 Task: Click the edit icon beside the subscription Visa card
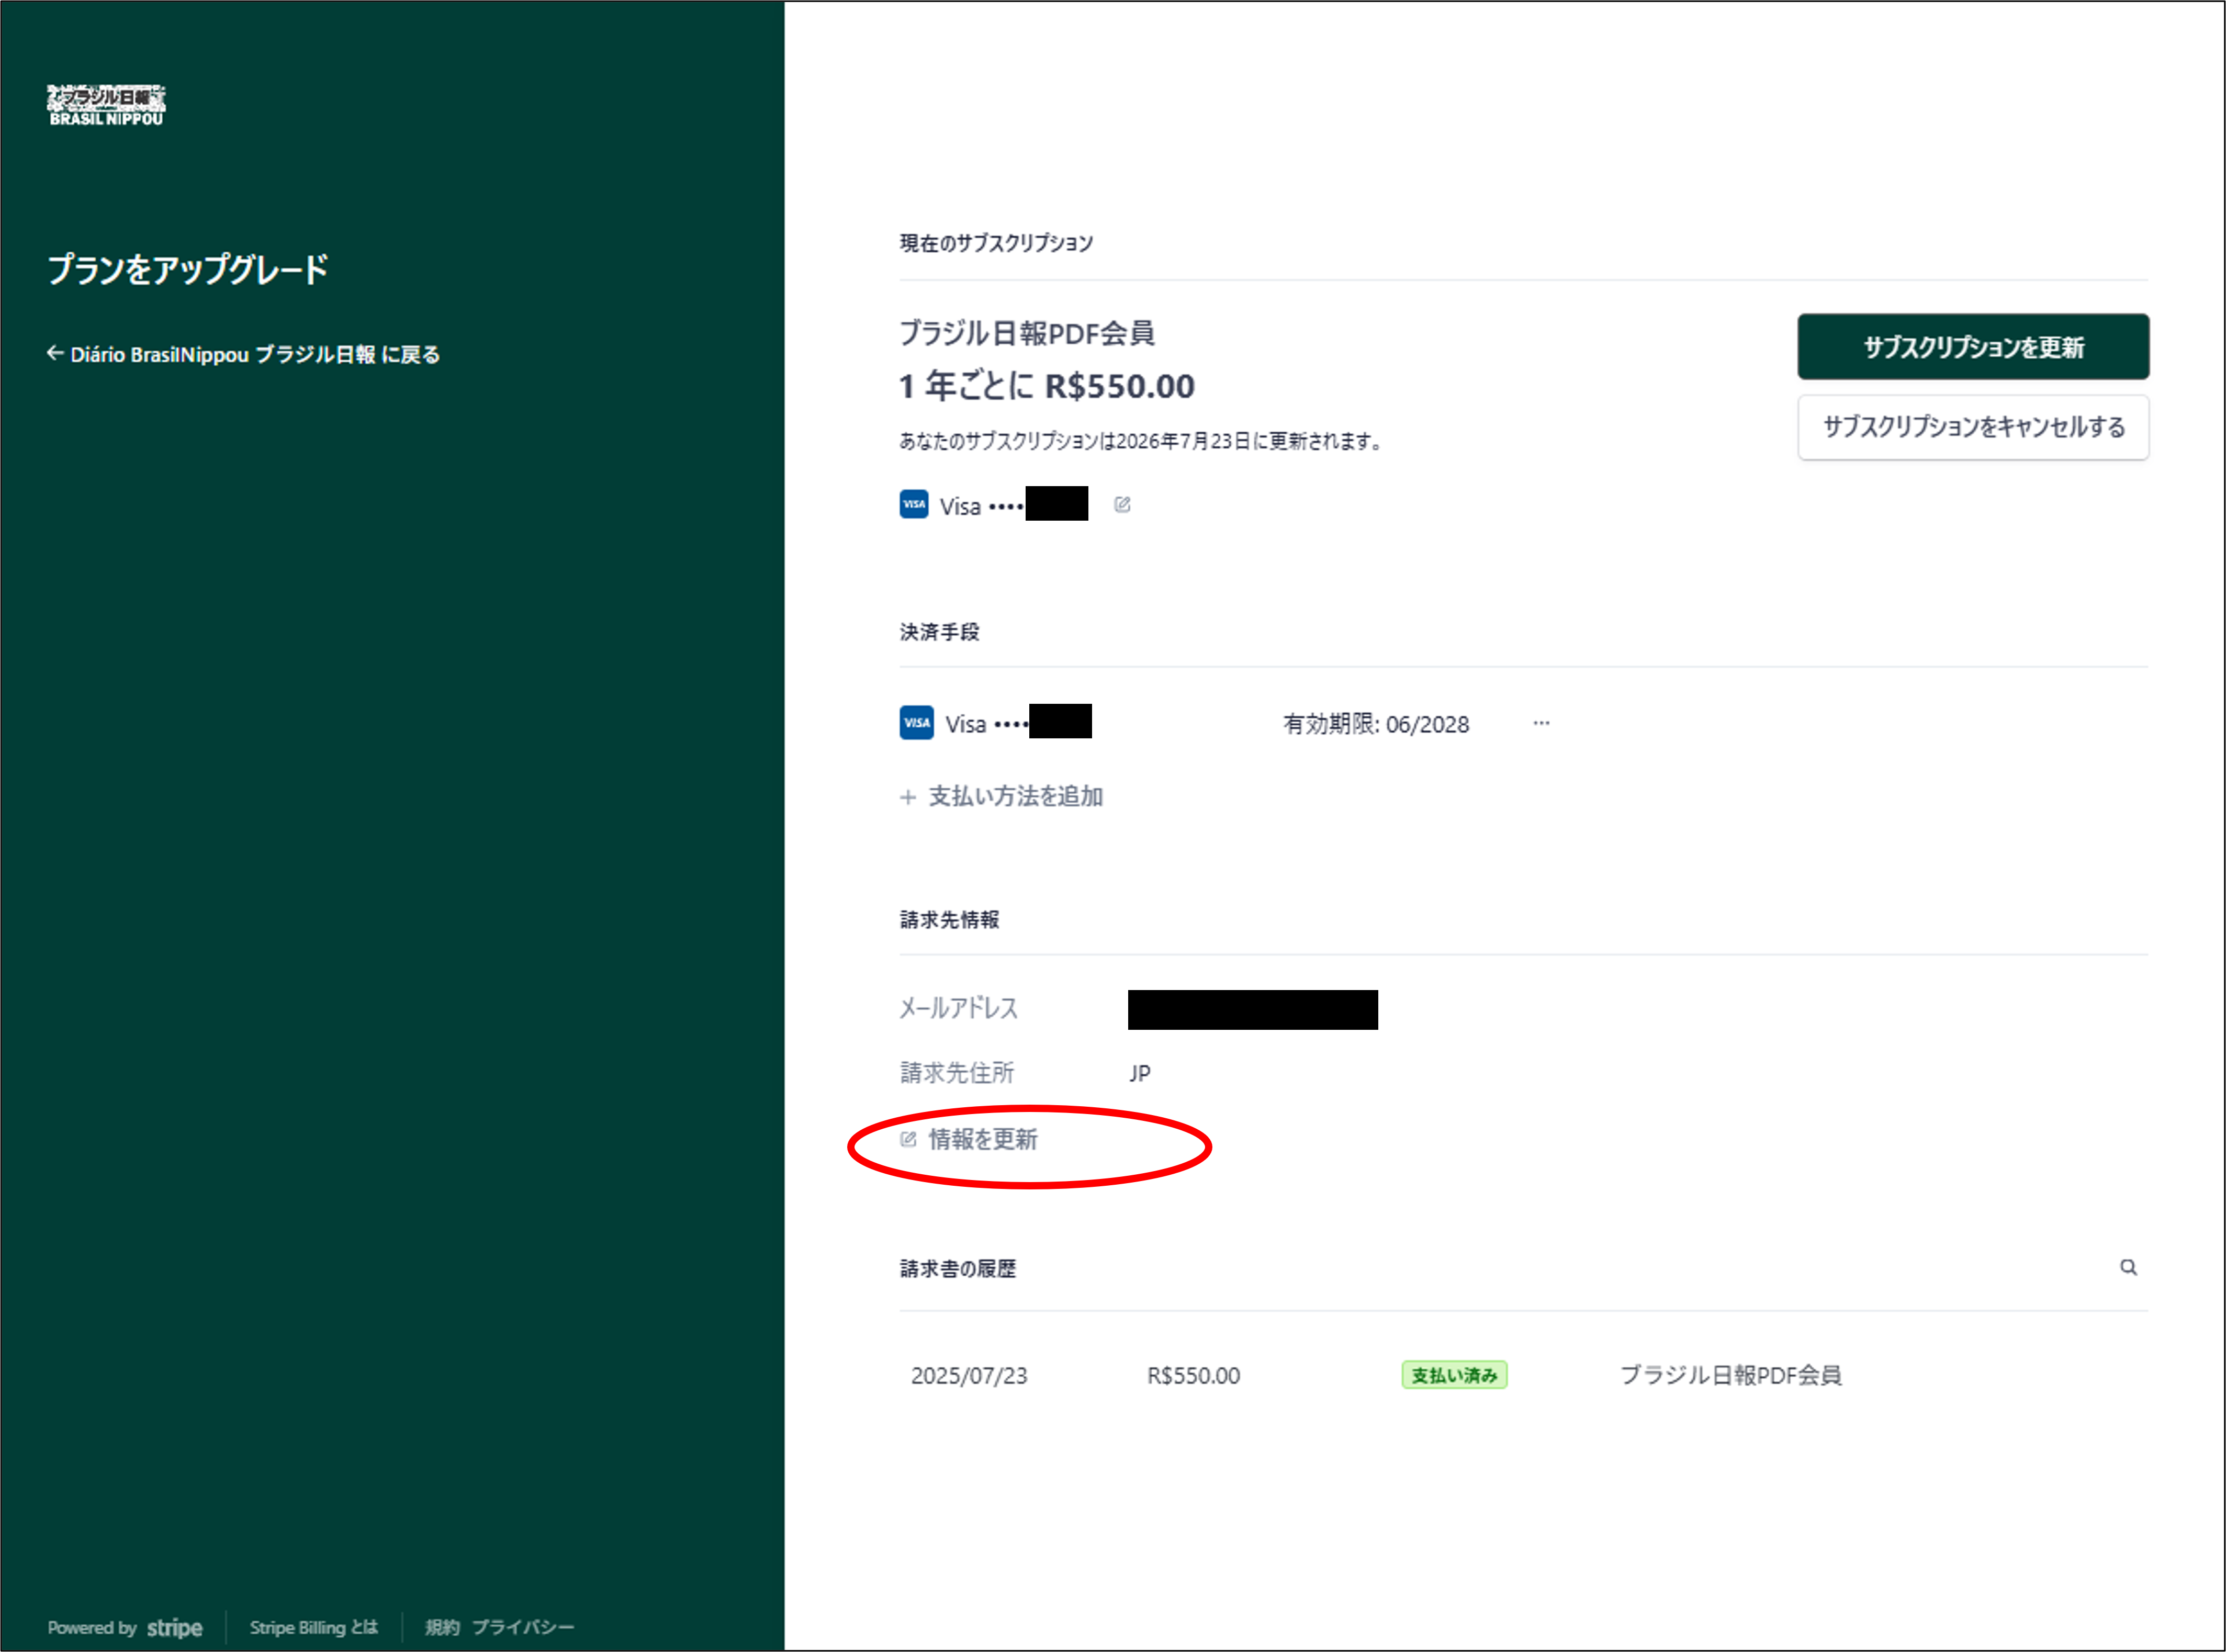pyautogui.click(x=1122, y=505)
